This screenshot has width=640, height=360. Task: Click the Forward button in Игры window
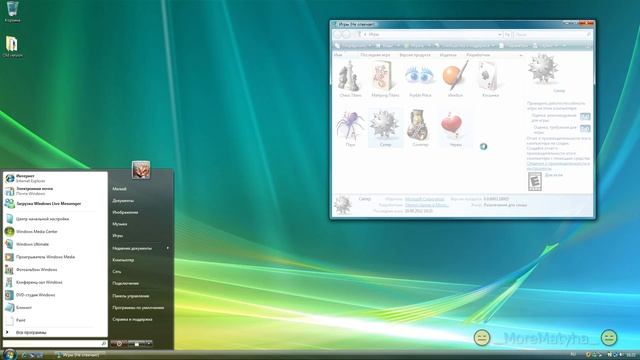click(347, 35)
